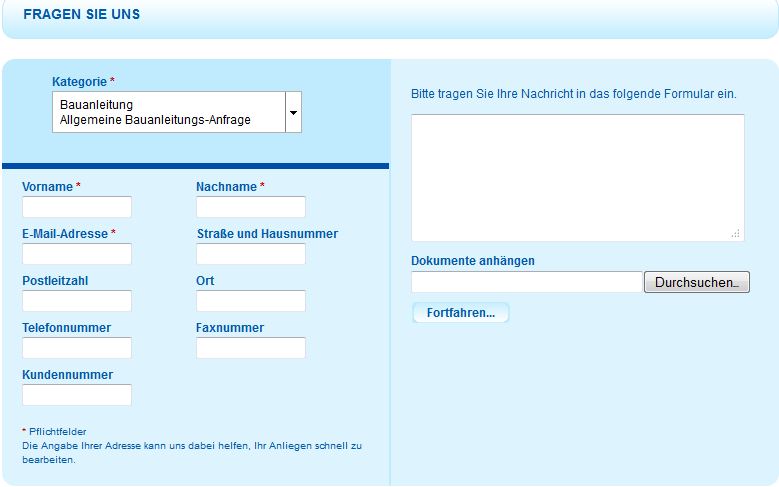Focus the Vorname input field
The width and height of the screenshot is (779, 487).
[77, 207]
